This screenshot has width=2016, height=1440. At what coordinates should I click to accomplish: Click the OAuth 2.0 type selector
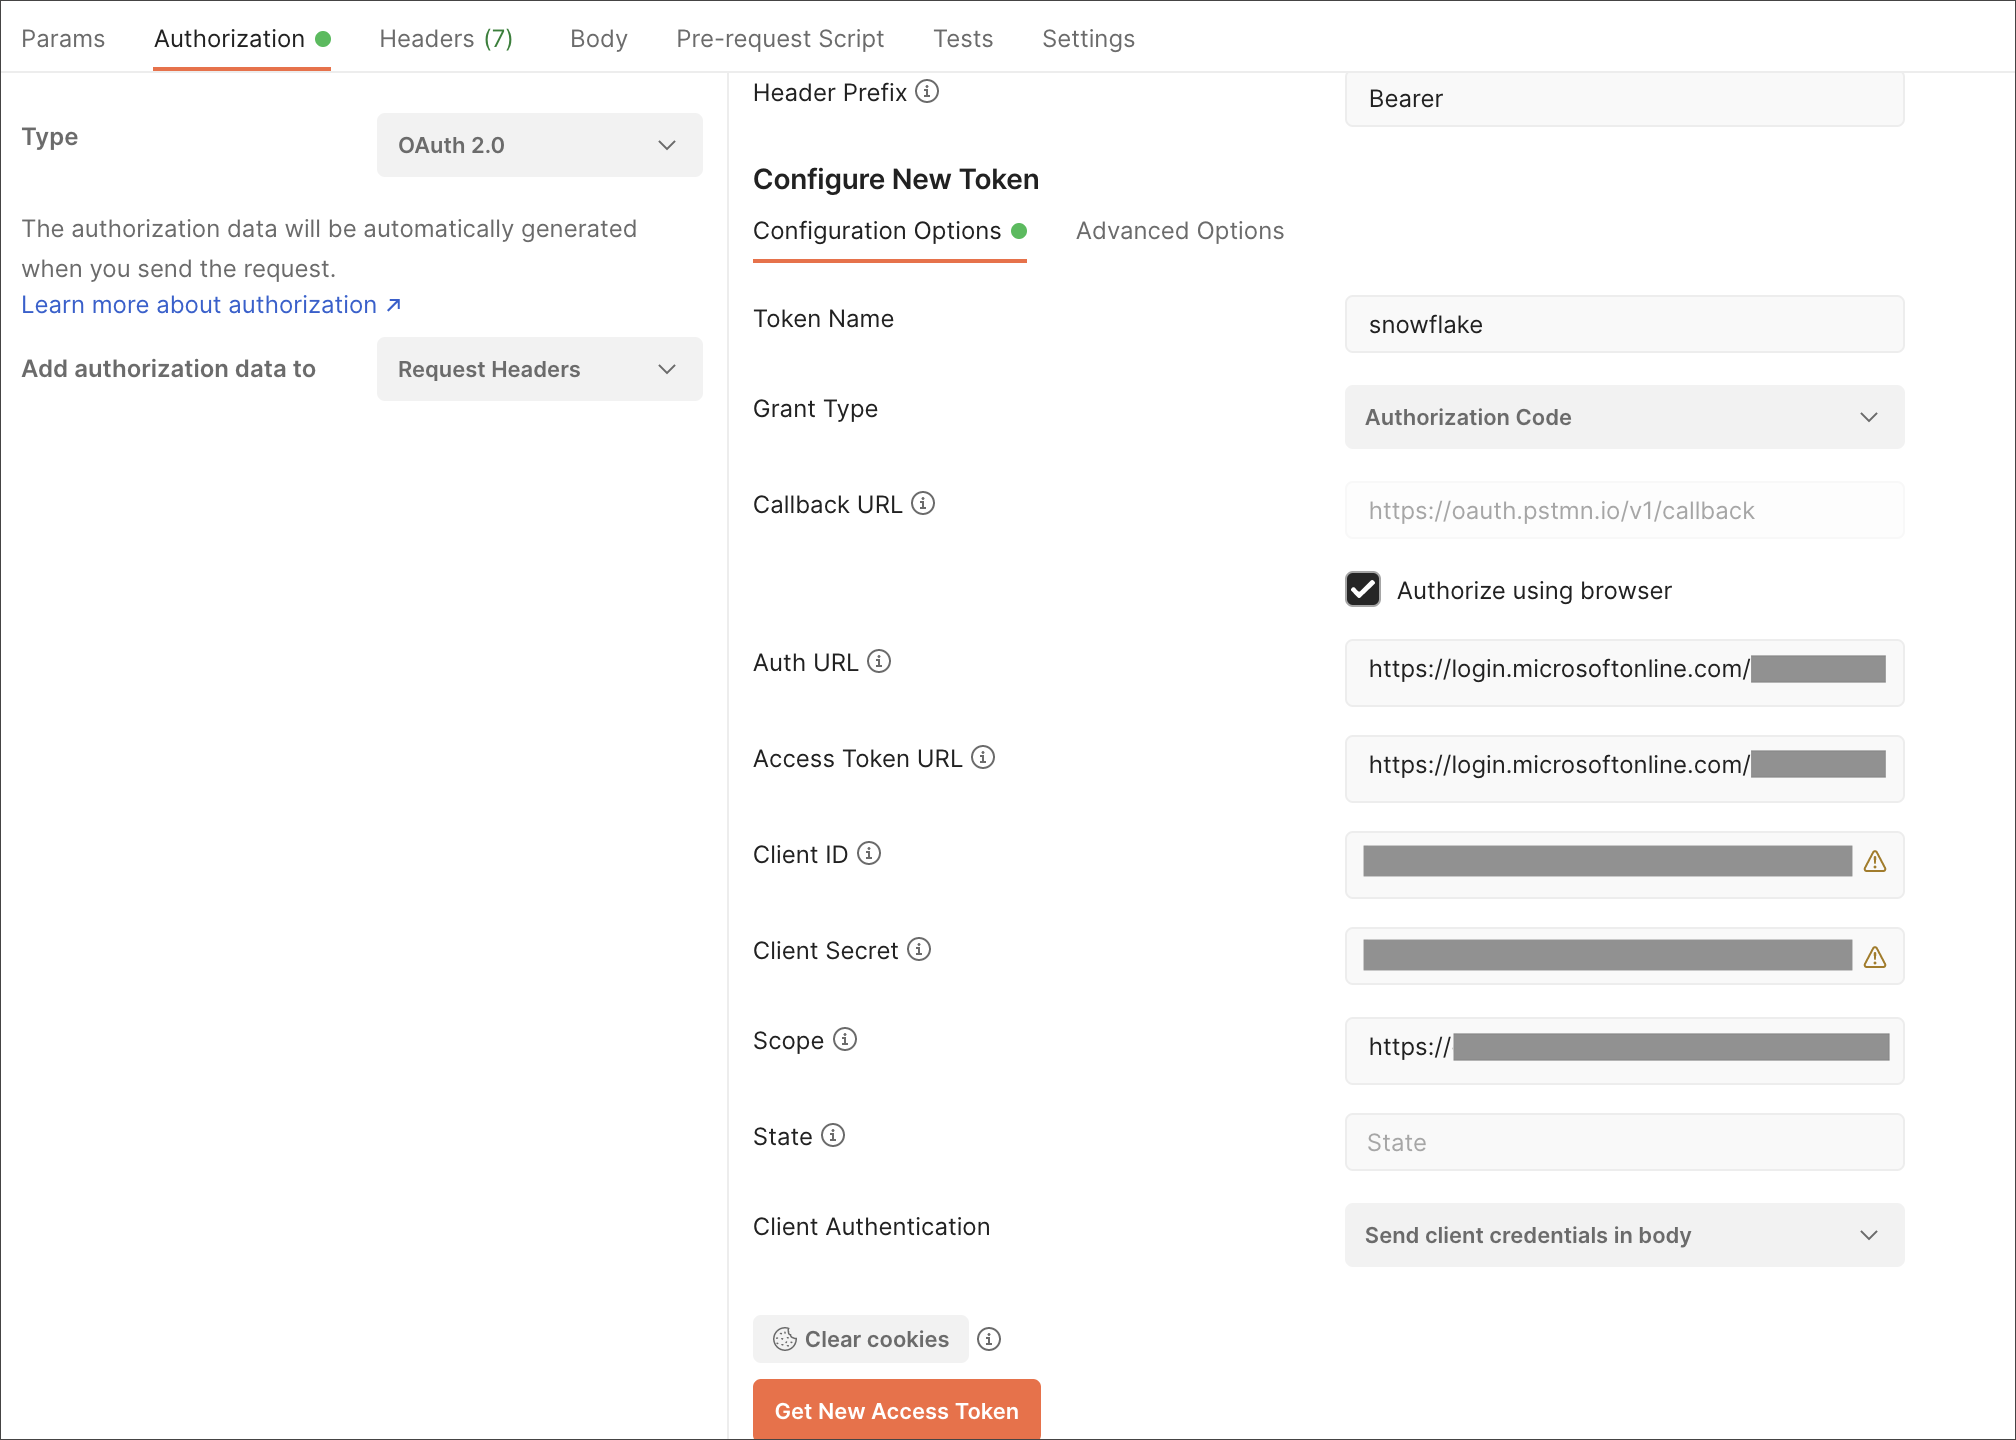(537, 145)
